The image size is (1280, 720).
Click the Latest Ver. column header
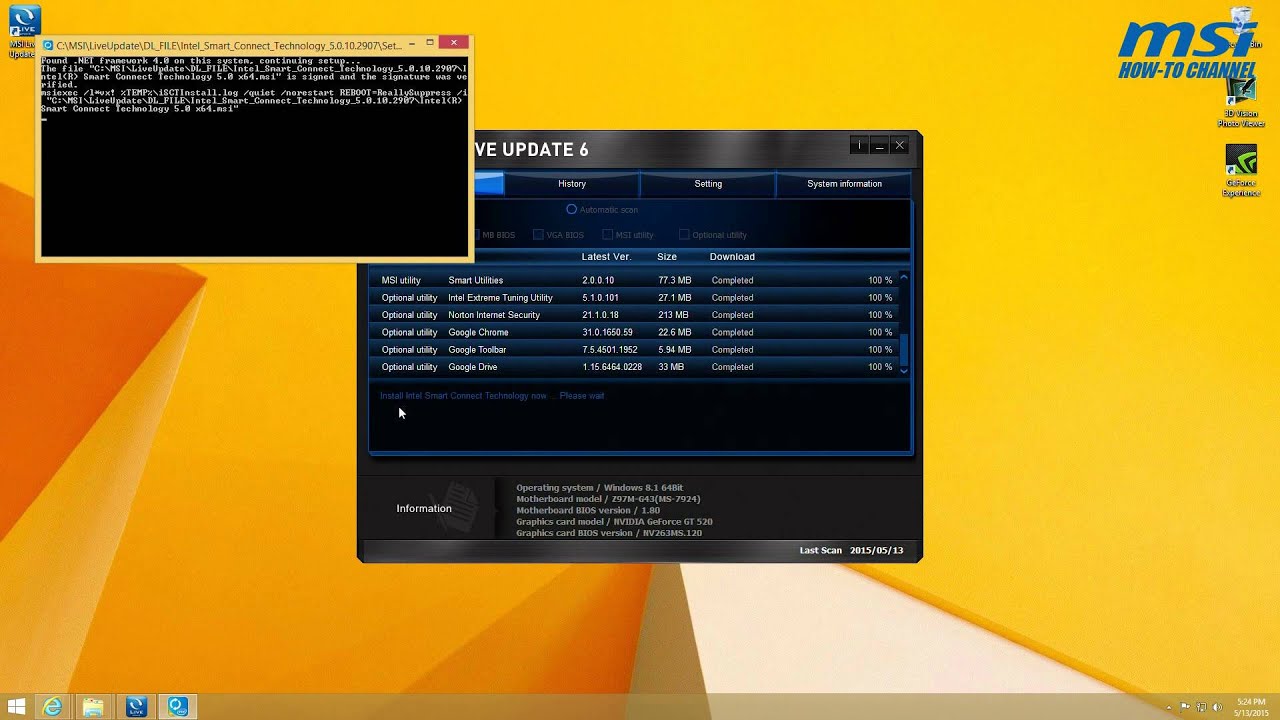(x=606, y=257)
